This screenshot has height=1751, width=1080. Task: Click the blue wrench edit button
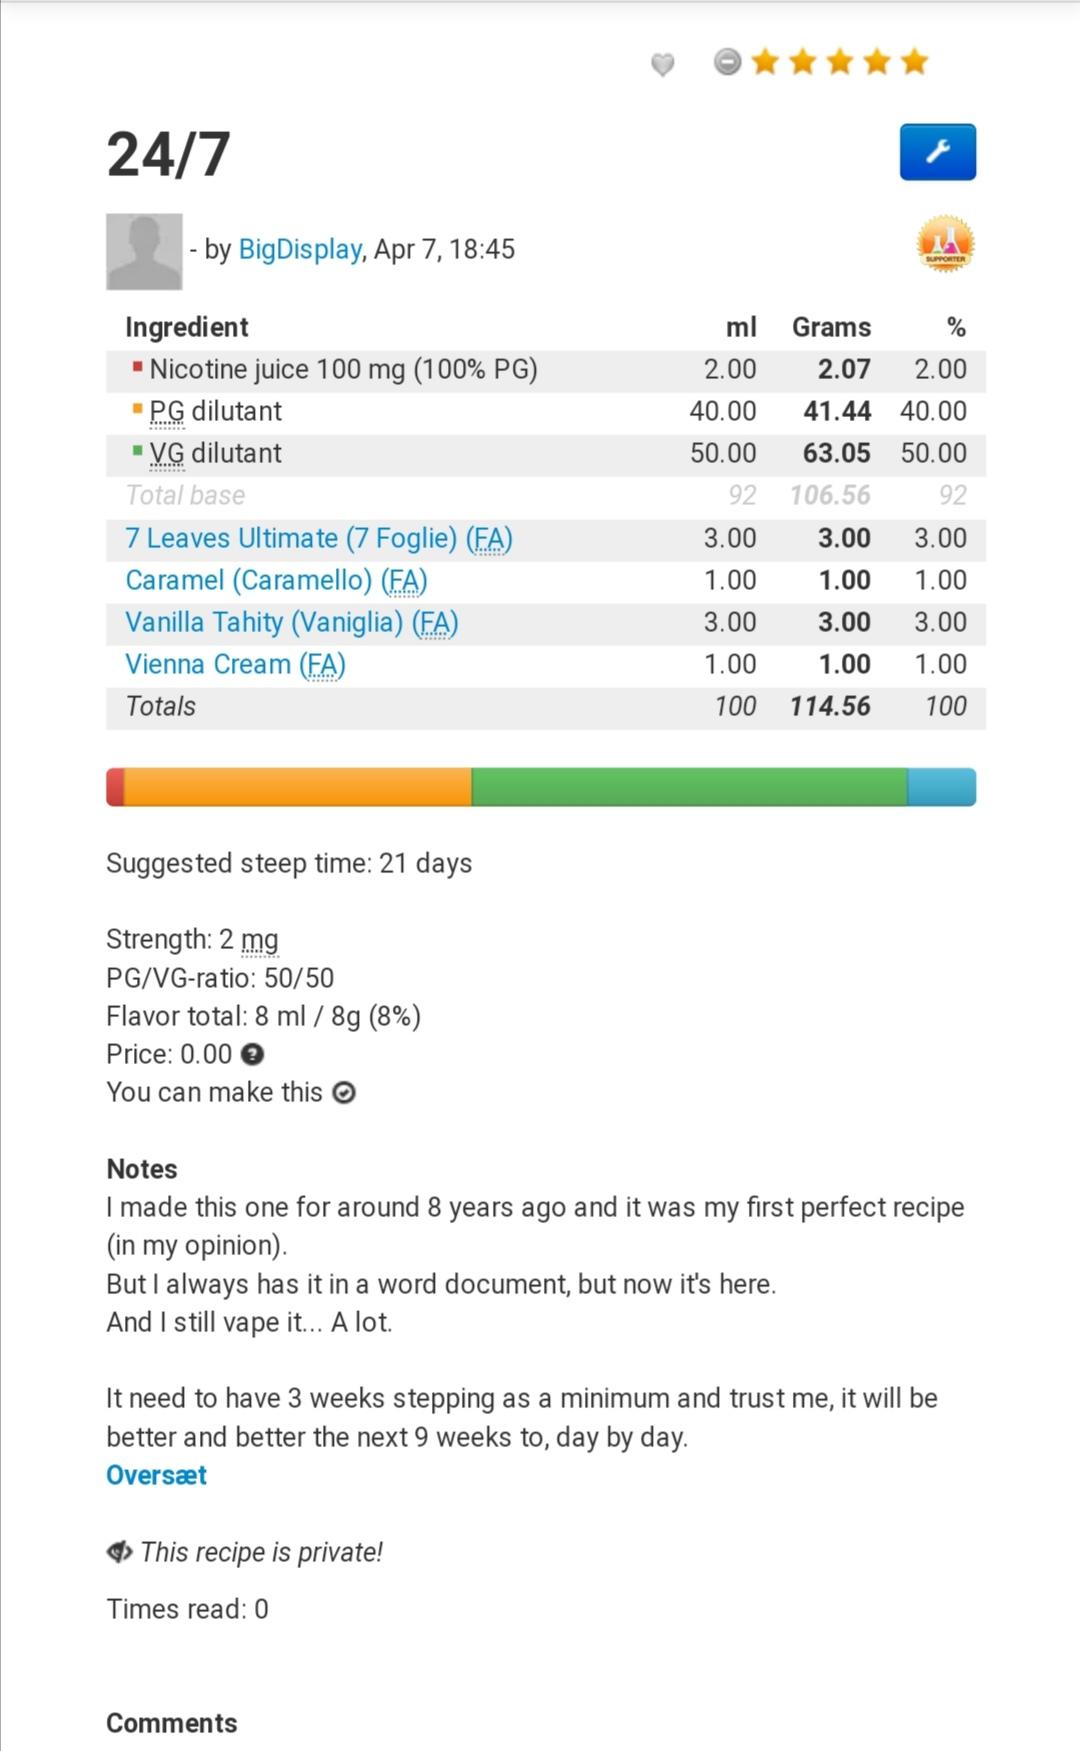click(937, 152)
